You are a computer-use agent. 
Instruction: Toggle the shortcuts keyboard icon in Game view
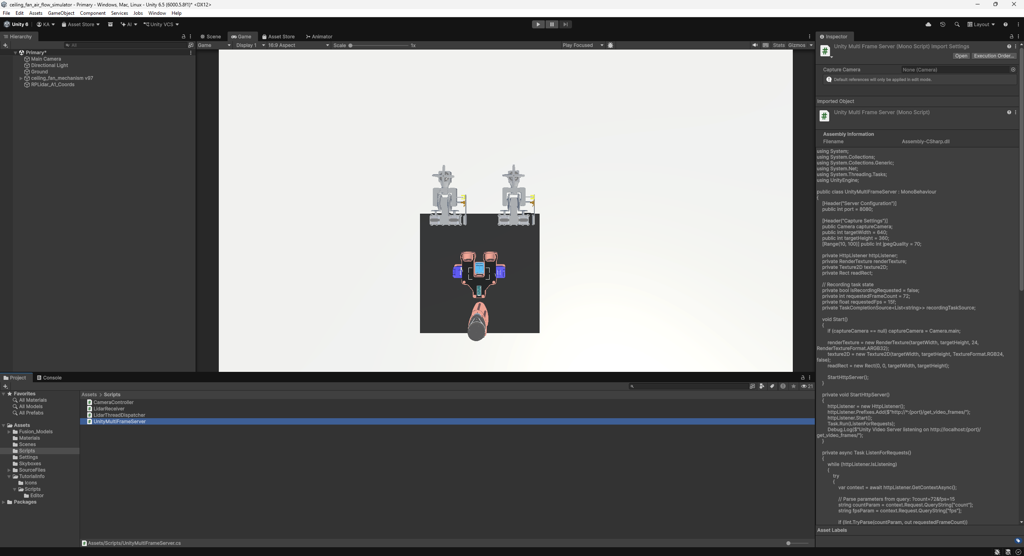point(765,45)
